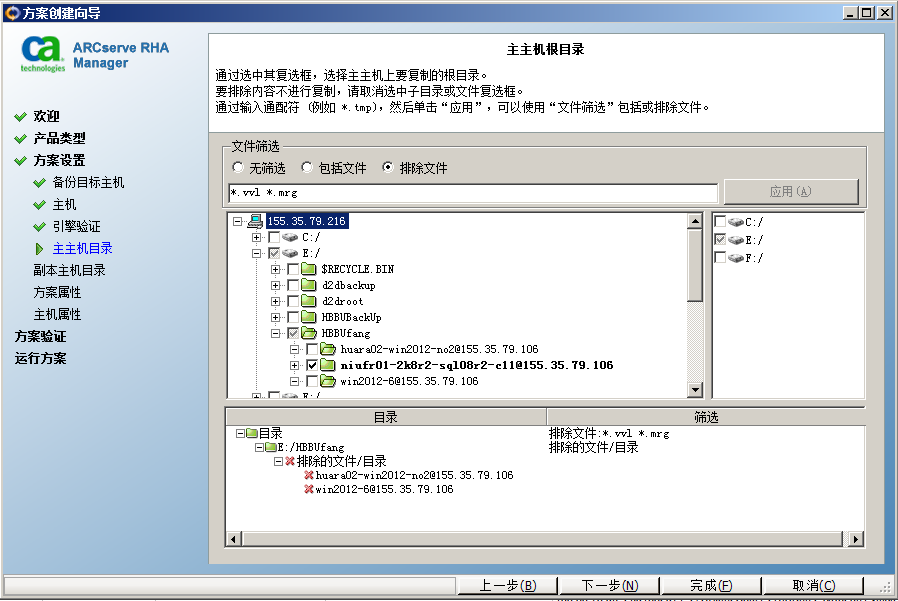Click the 目录 column header
This screenshot has height=601, width=898.
coord(386,417)
